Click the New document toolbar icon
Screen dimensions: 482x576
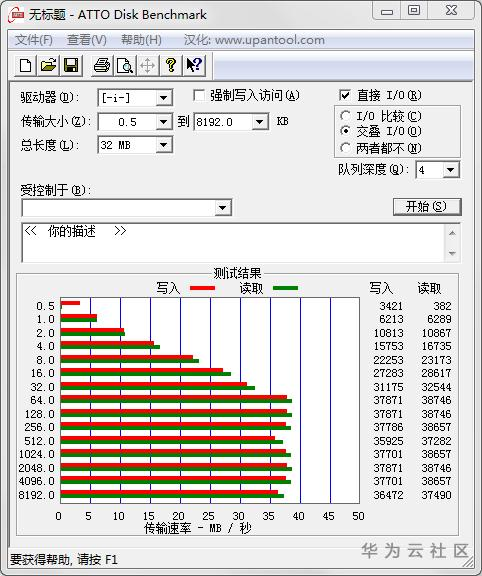25,65
